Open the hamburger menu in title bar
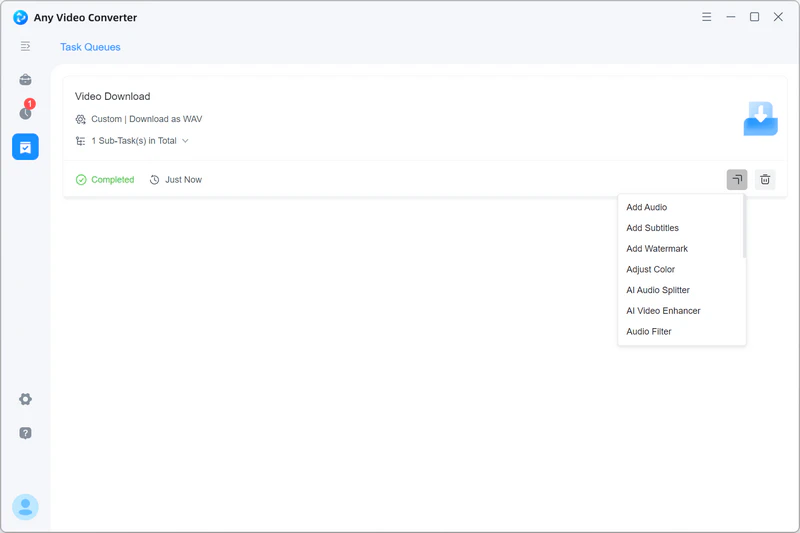Screen dimensions: 800x533 pyautogui.click(x=707, y=17)
